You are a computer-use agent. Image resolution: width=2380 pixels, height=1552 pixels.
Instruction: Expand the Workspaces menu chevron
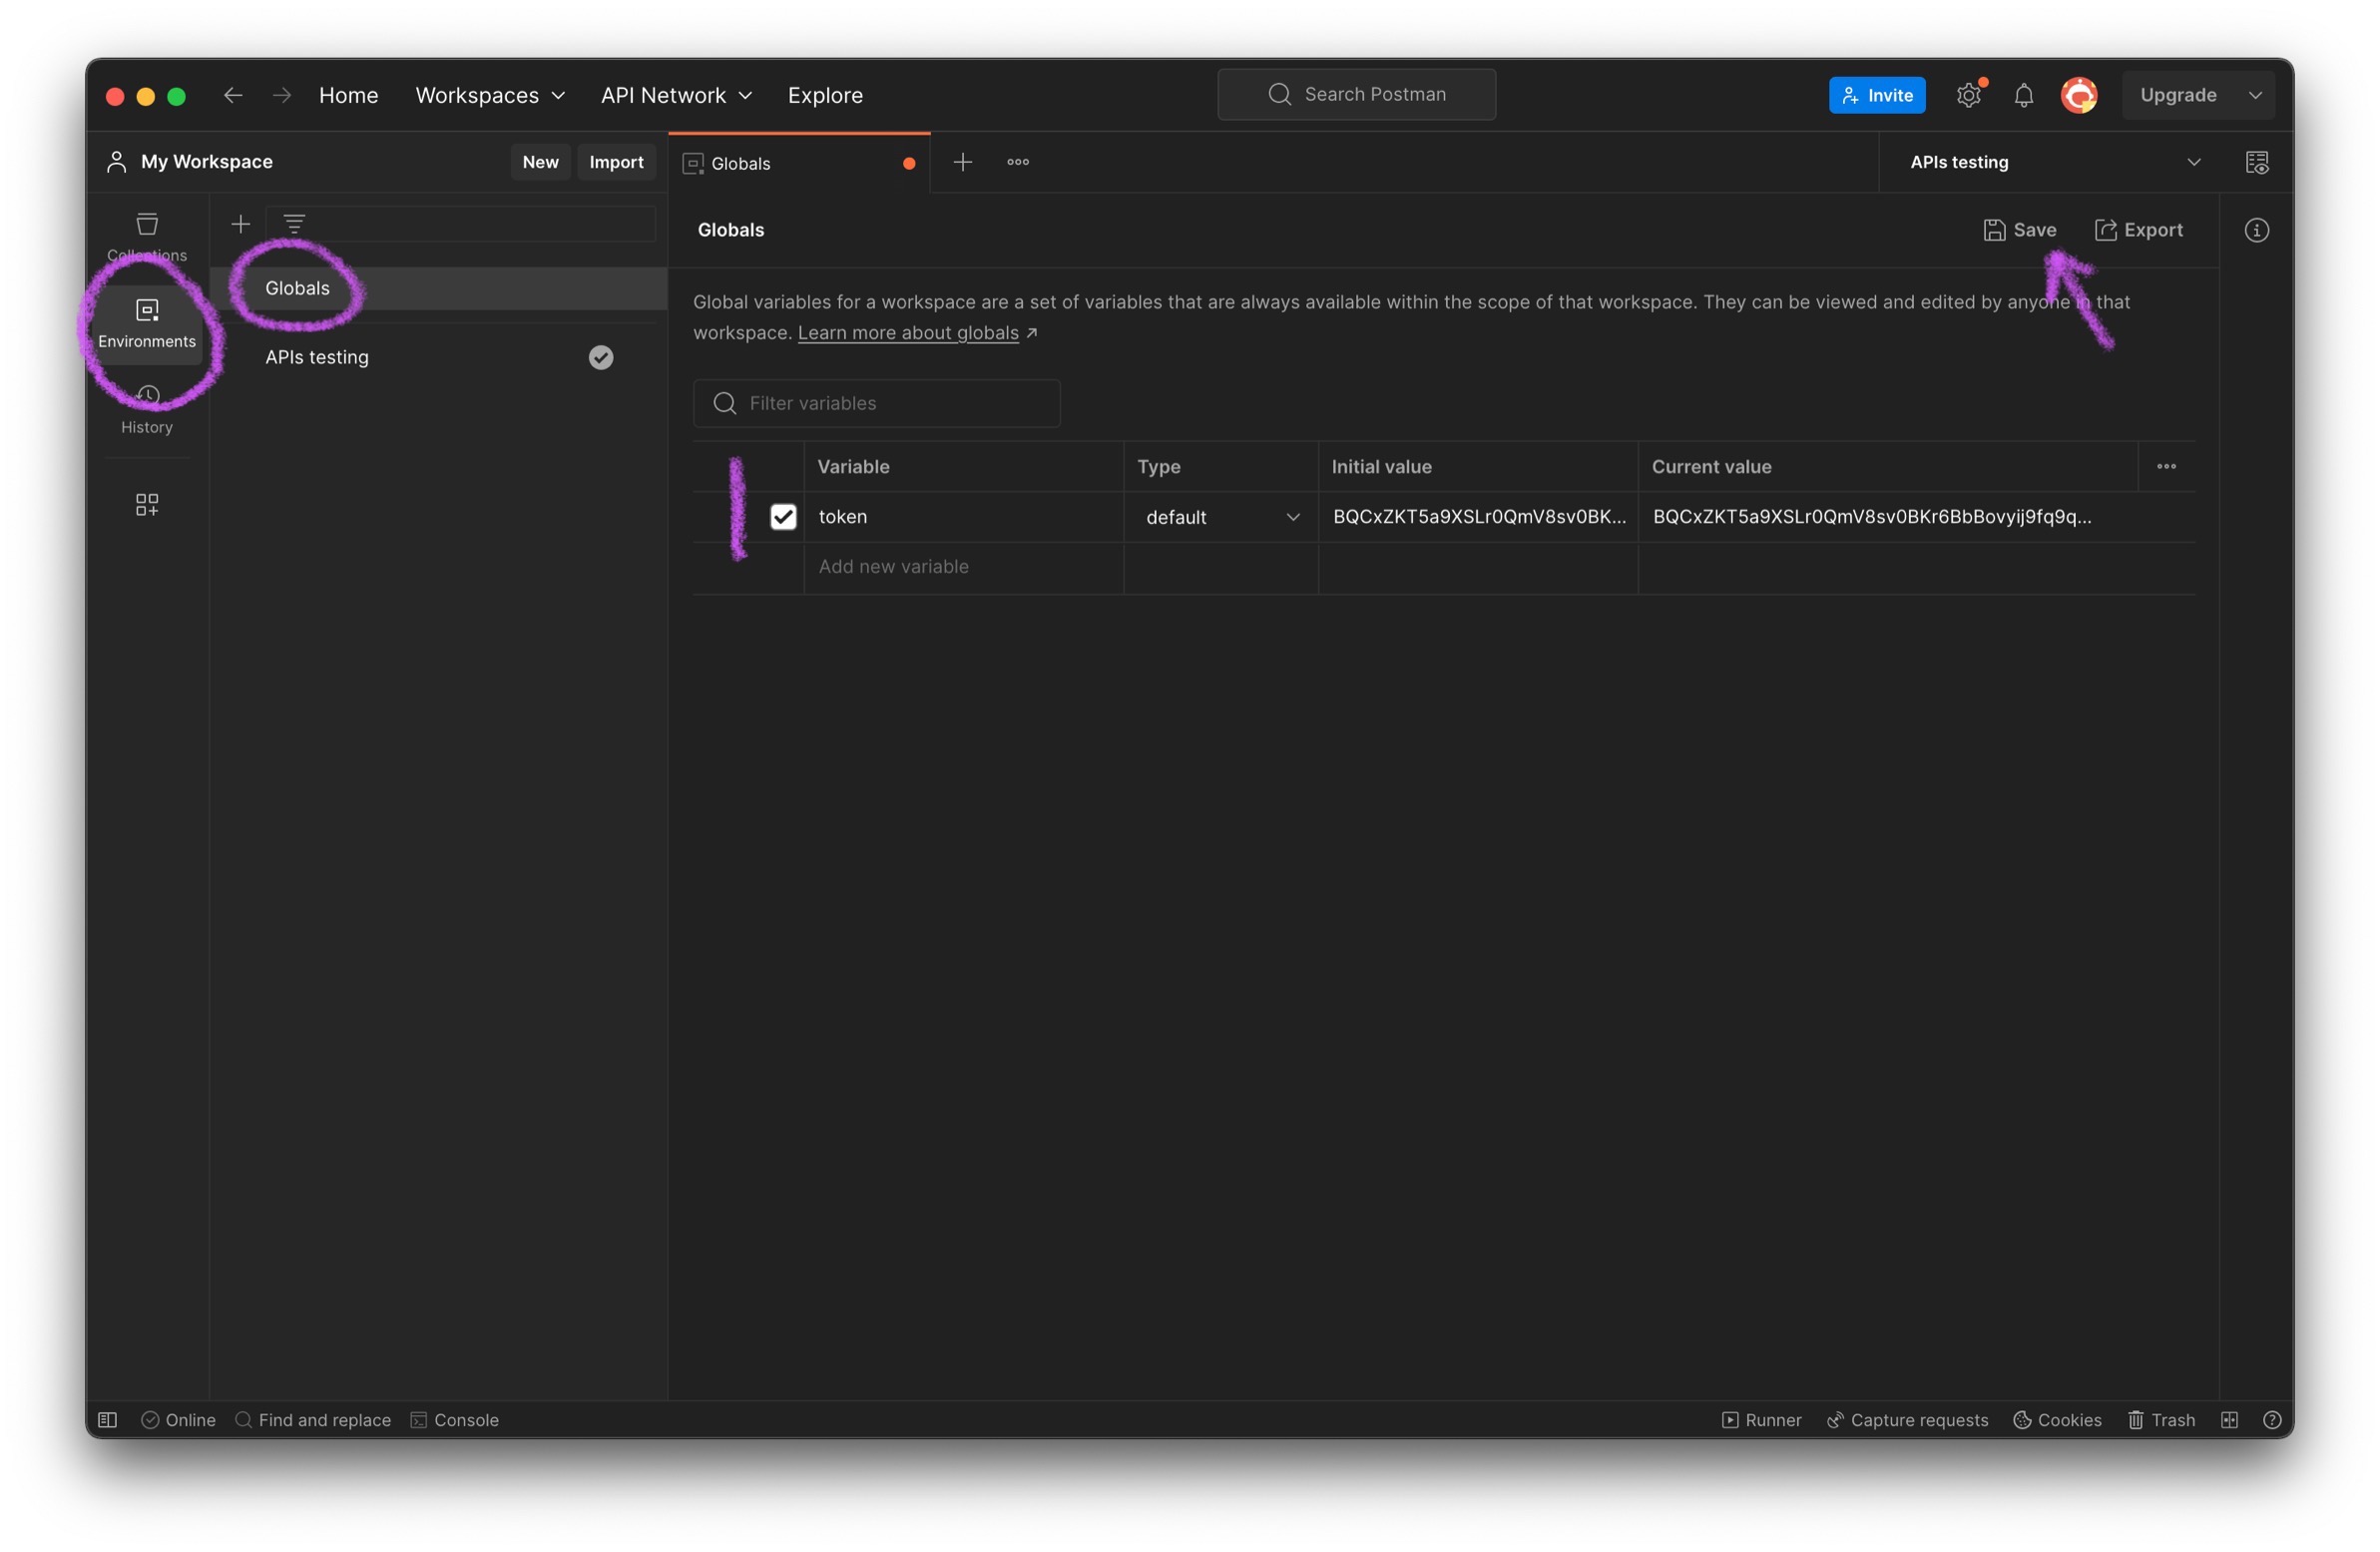pyautogui.click(x=558, y=95)
